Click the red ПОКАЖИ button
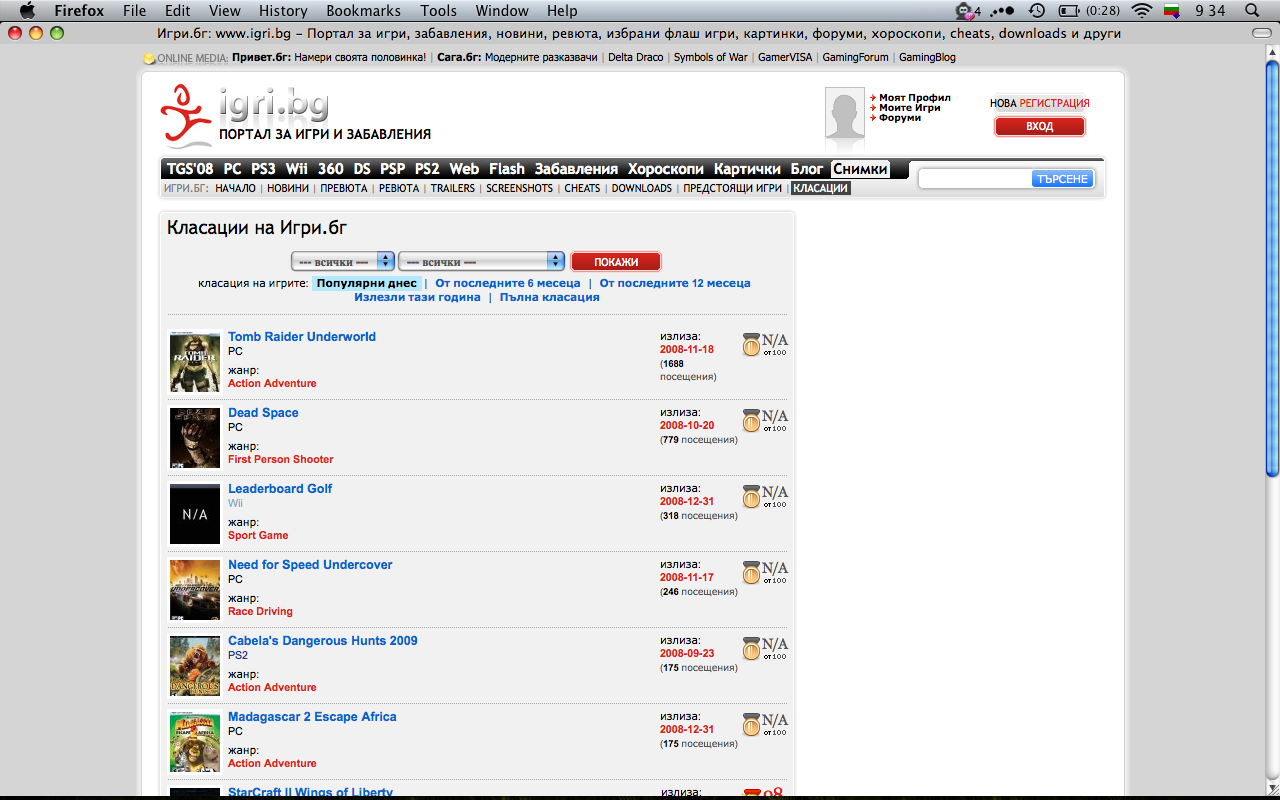Viewport: 1280px width, 800px height. click(x=616, y=262)
